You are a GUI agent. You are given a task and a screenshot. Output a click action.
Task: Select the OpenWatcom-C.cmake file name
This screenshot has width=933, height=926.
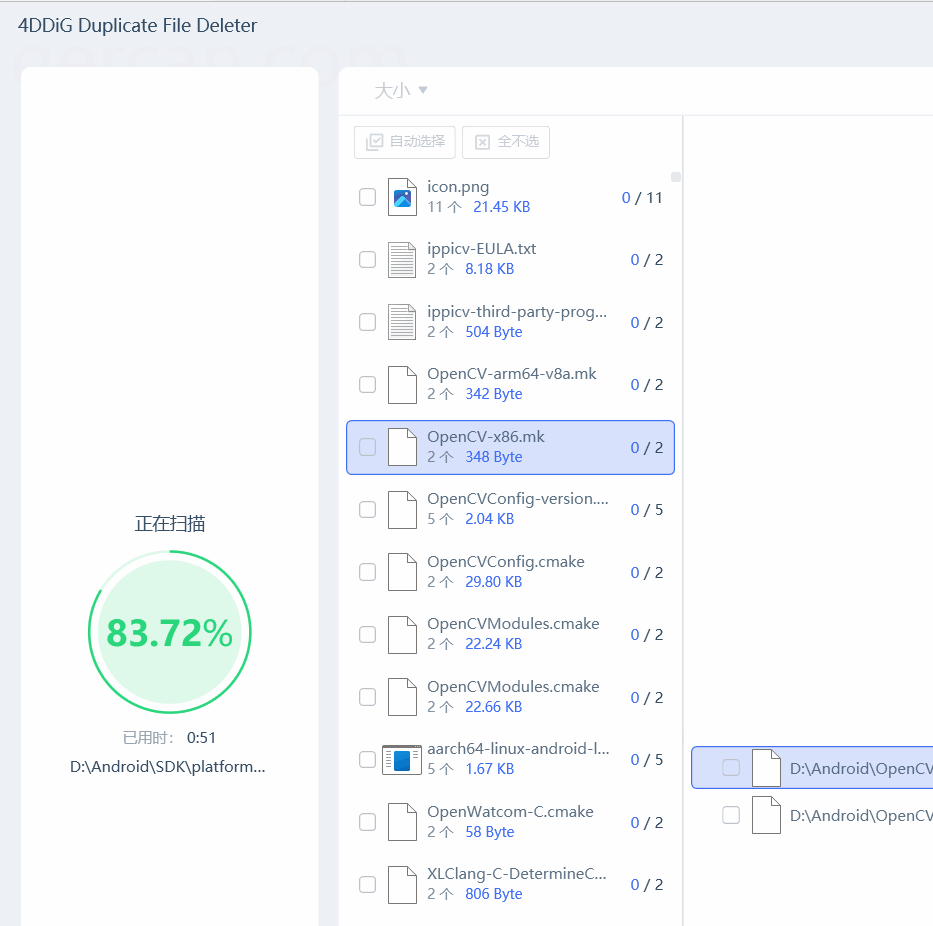click(x=510, y=812)
